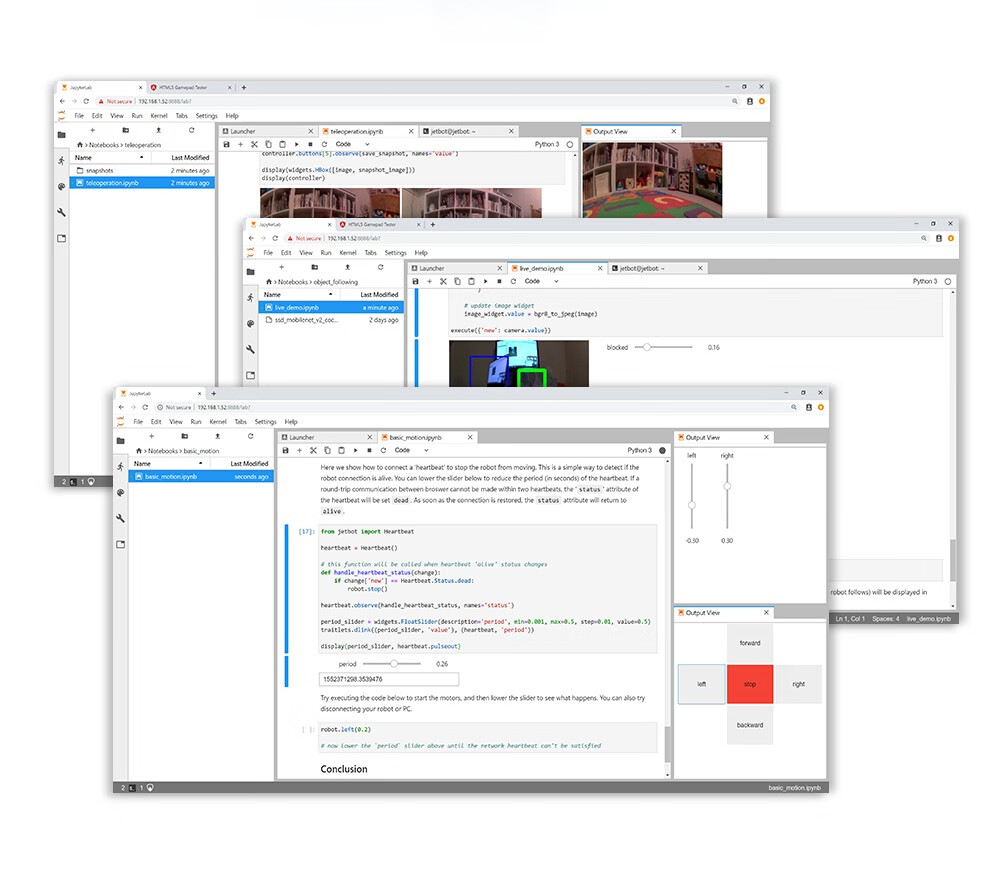Refresh file list in basic_motion file browser
The height and width of the screenshot is (892, 990).
[251, 436]
